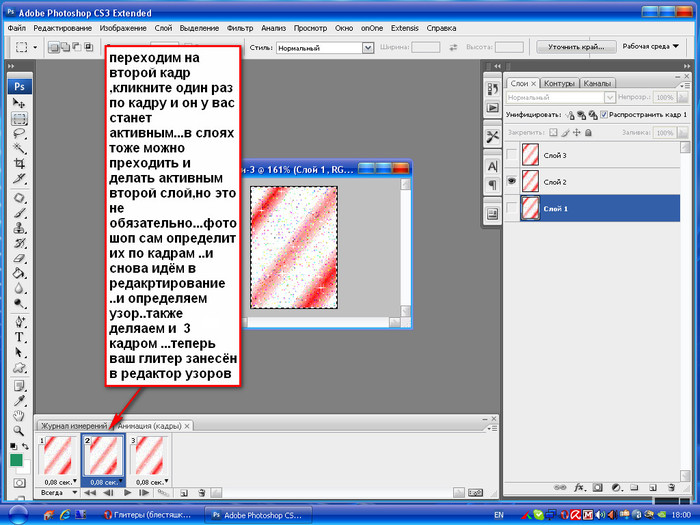The height and width of the screenshot is (525, 700).
Task: Open the Фильтр menu
Action: pyautogui.click(x=240, y=28)
